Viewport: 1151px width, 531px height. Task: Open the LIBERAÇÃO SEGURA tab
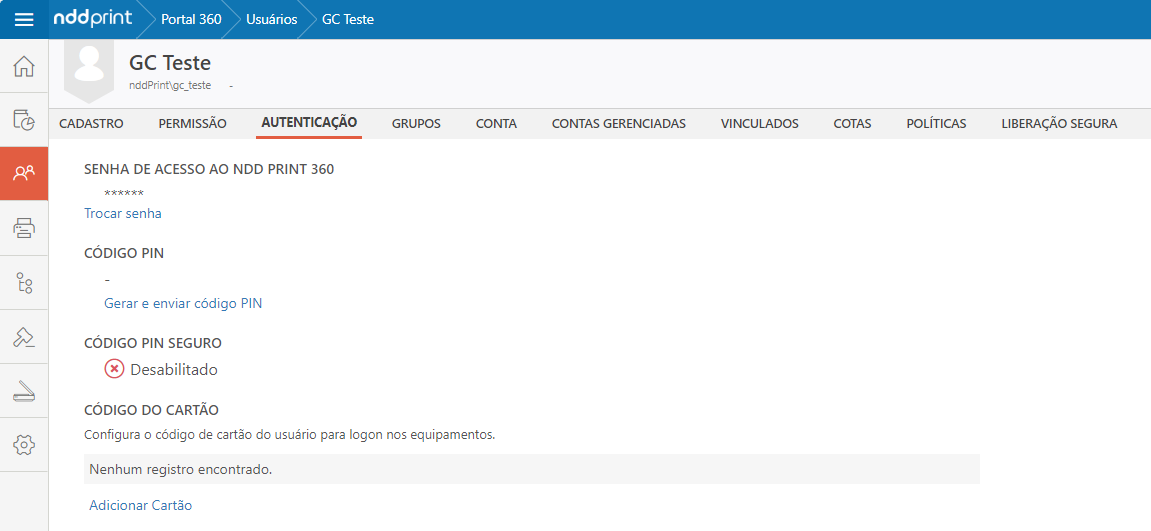1059,124
